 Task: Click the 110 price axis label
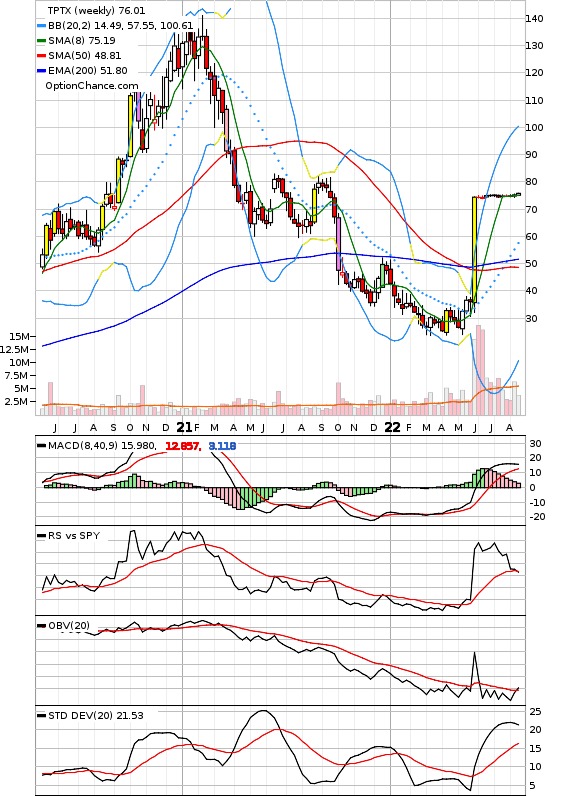pyautogui.click(x=535, y=101)
